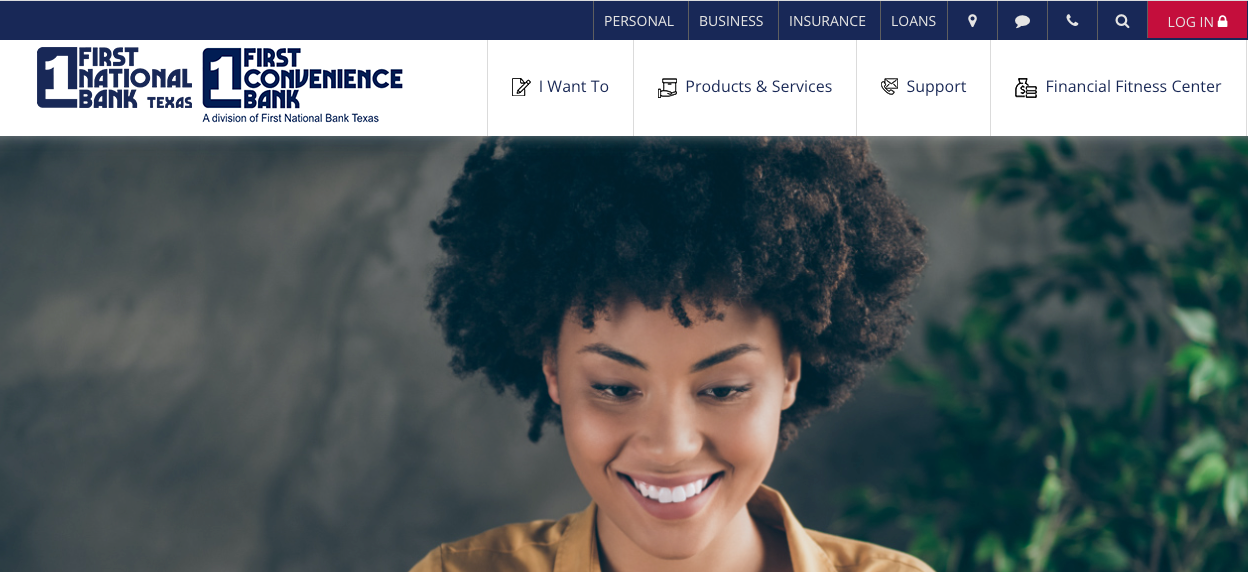Select the Personal tab
Image resolution: width=1248 pixels, height=572 pixels.
(x=639, y=21)
